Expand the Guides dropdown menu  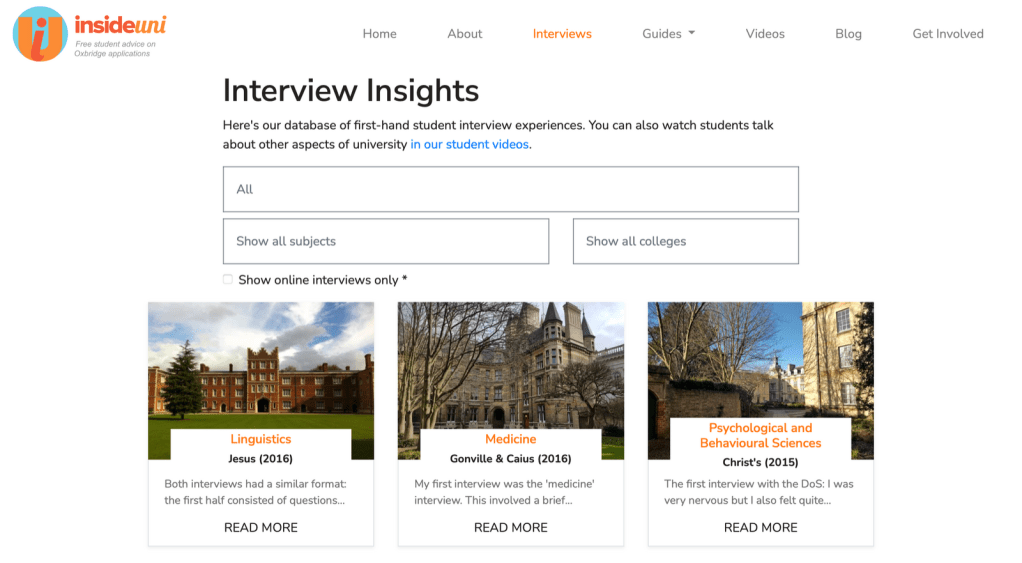[668, 34]
